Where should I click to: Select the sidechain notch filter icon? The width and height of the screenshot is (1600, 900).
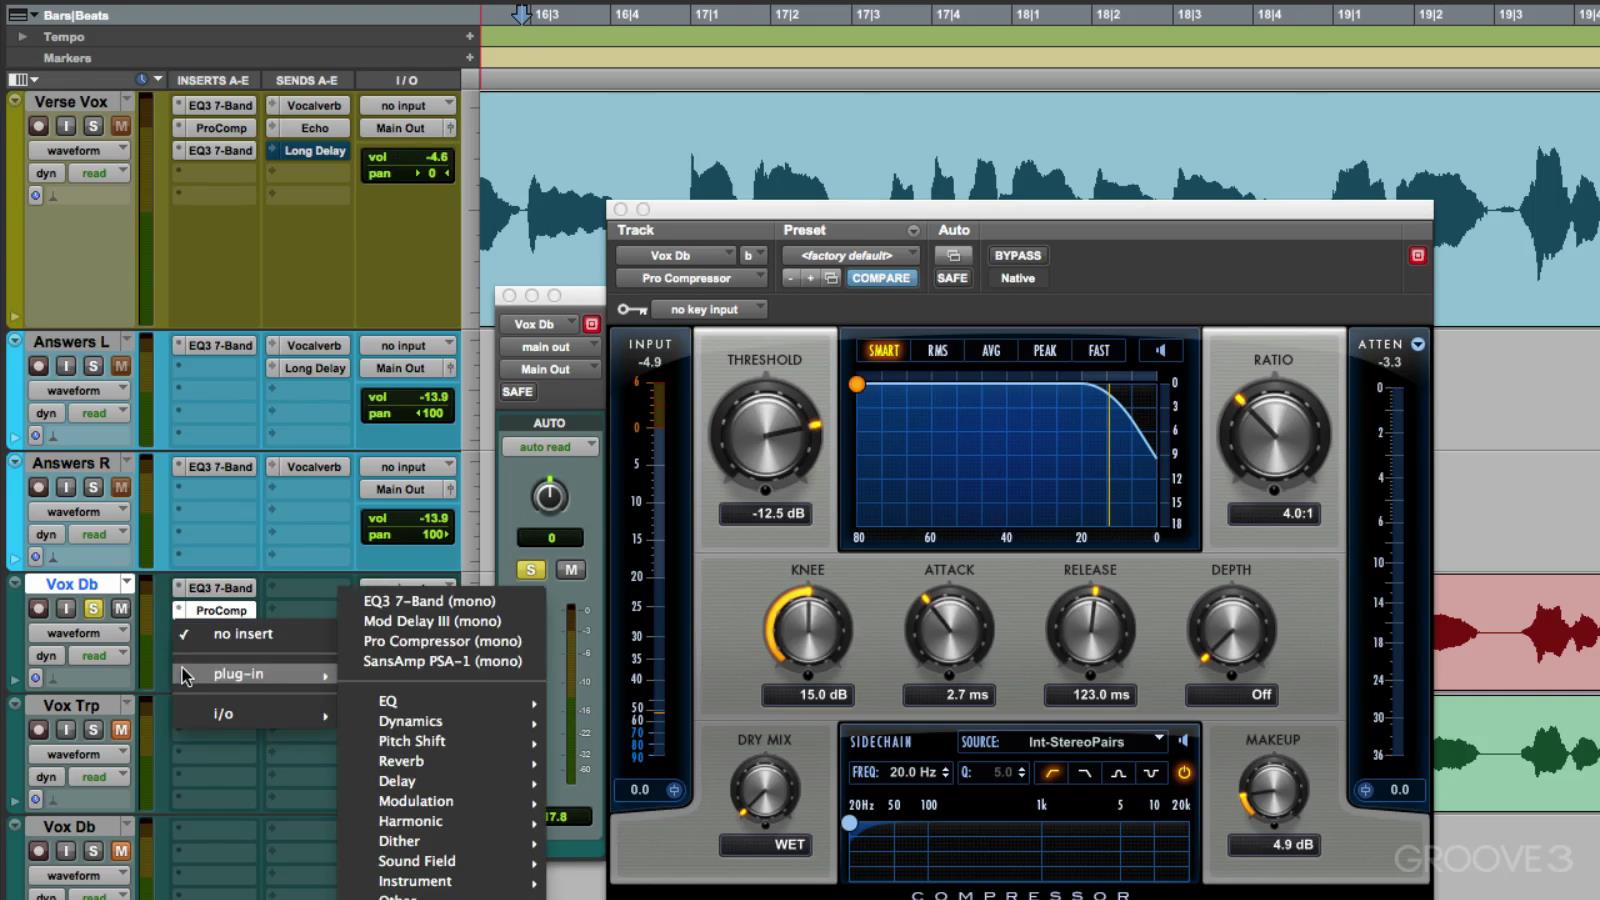pyautogui.click(x=1151, y=773)
